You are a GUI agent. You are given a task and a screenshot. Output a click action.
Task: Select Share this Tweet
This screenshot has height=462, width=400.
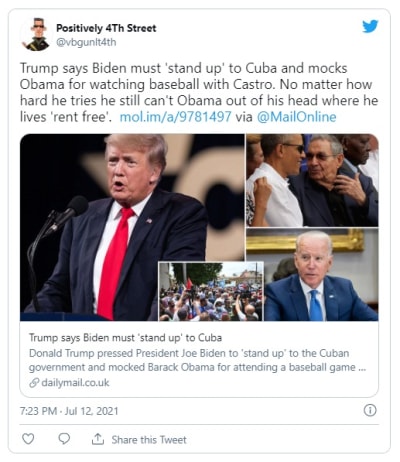[x=149, y=440]
